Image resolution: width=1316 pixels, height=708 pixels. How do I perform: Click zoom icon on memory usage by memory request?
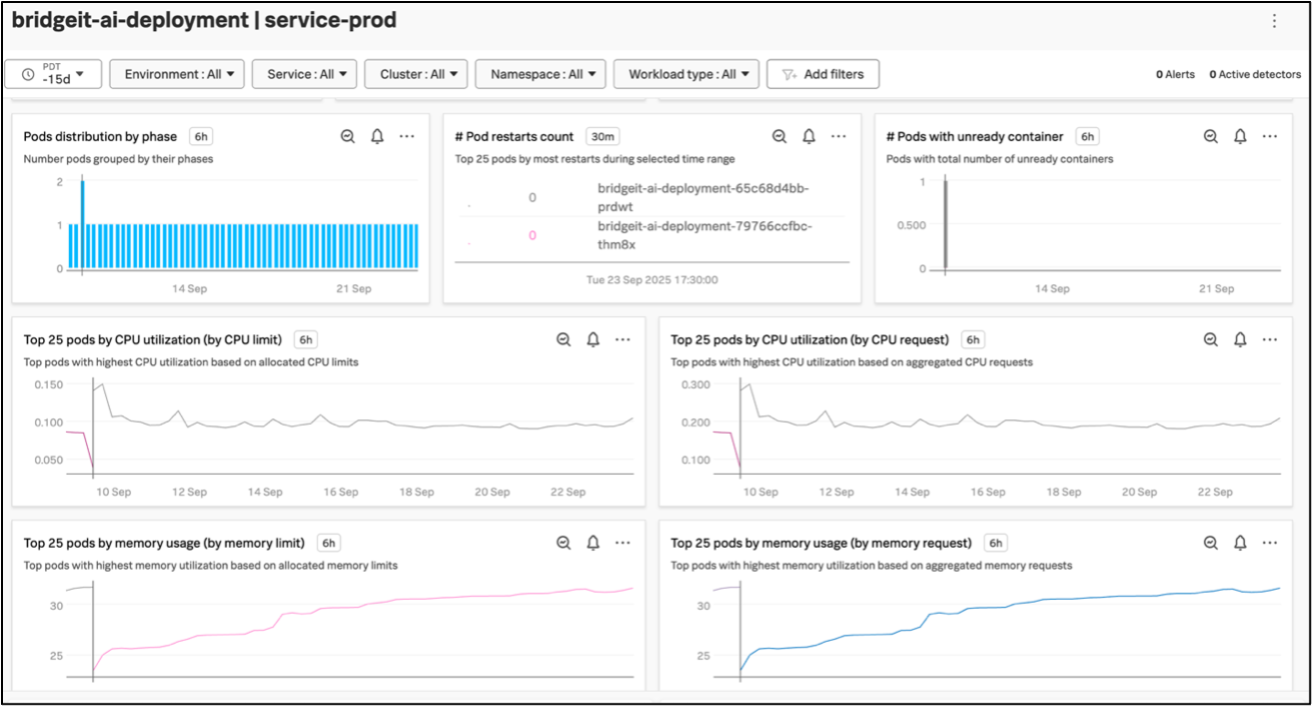click(x=1211, y=543)
